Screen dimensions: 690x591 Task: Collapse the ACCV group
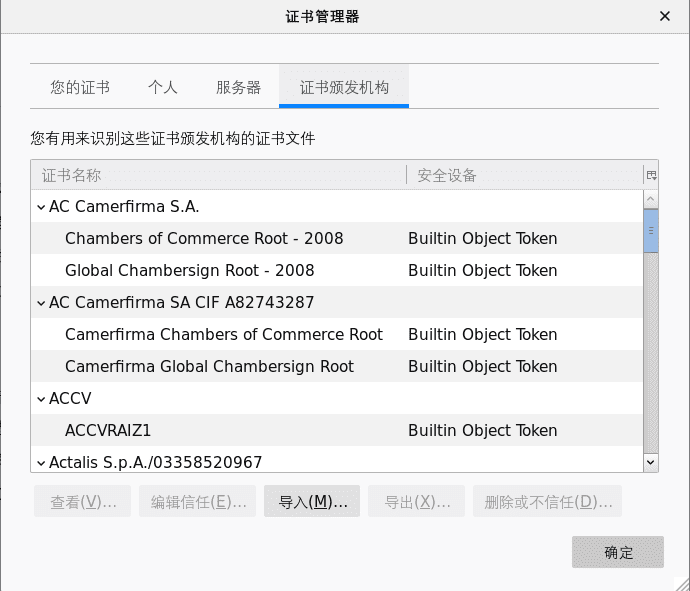coord(41,399)
